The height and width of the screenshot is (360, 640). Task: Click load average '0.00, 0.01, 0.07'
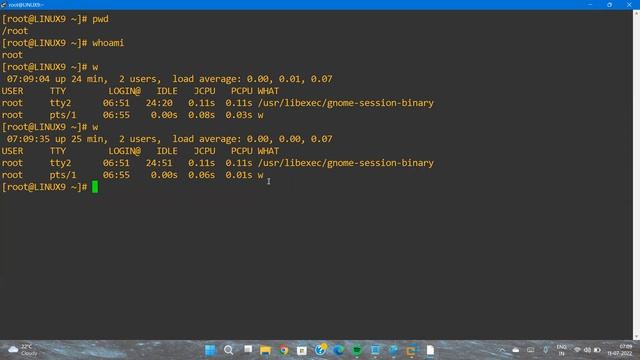pyautogui.click(x=289, y=79)
